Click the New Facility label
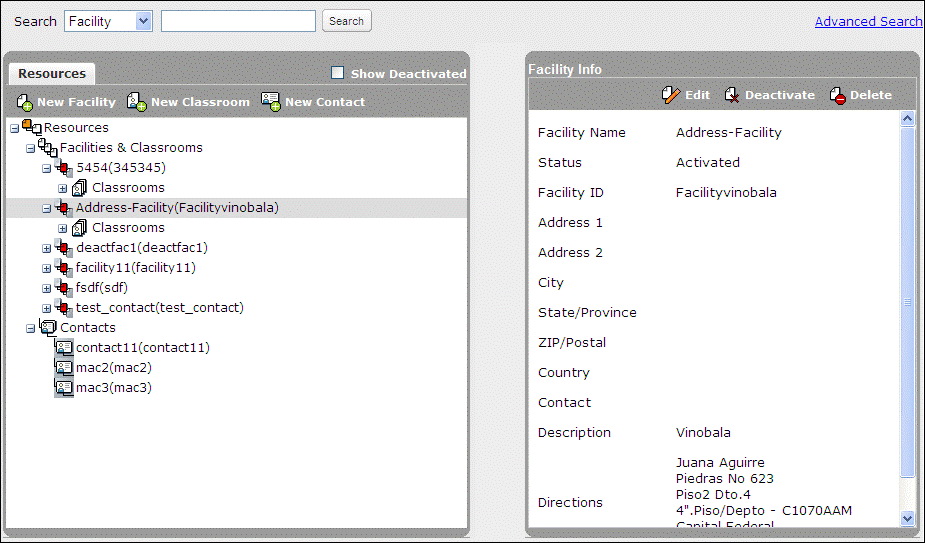 [76, 102]
